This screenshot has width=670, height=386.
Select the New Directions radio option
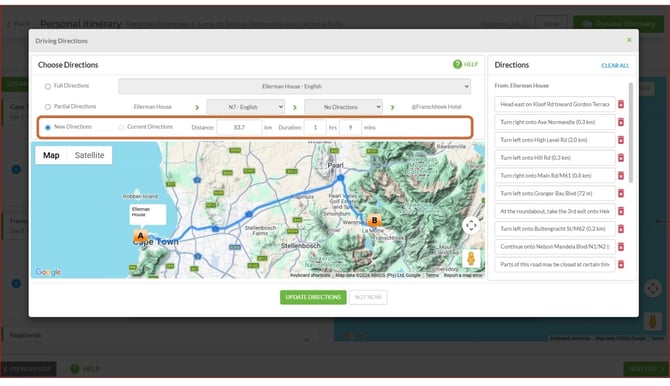(x=47, y=127)
